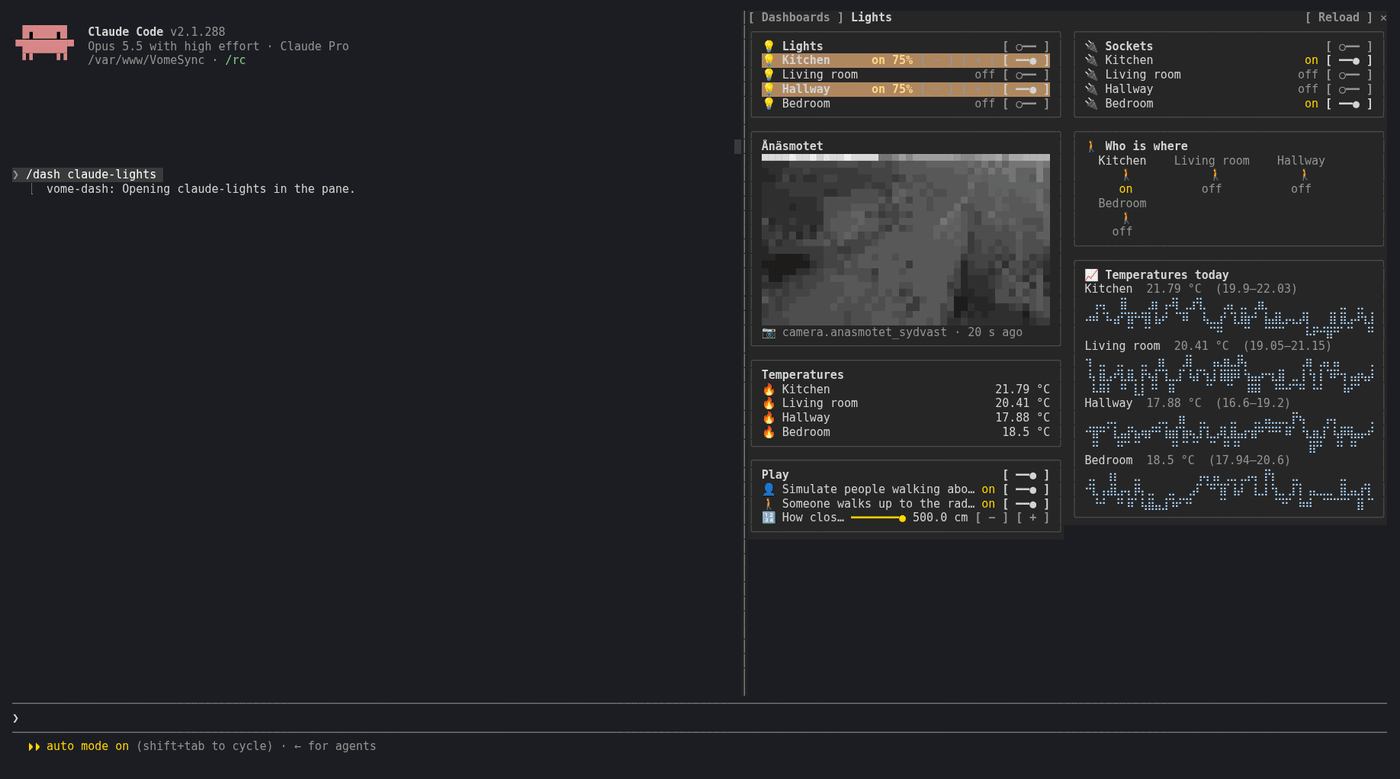The image size is (1400, 779).
Task: Disable Simulate people walking toggle
Action: (1026, 490)
